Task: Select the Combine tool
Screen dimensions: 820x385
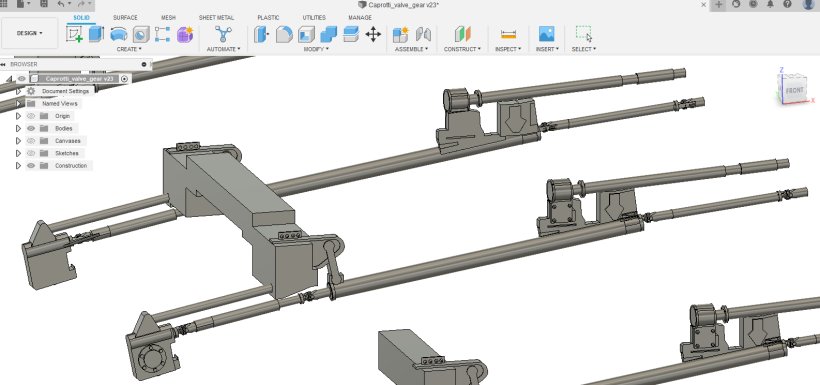Action: [328, 35]
